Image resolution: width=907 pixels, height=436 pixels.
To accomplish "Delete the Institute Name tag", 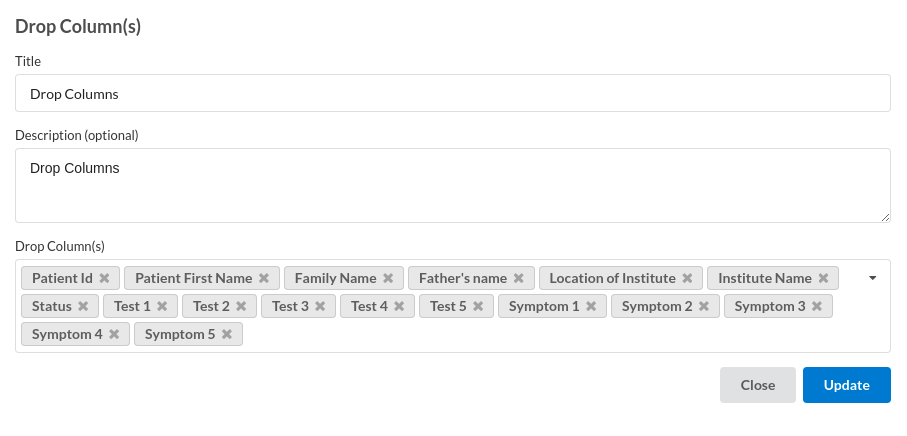I will tap(823, 278).
